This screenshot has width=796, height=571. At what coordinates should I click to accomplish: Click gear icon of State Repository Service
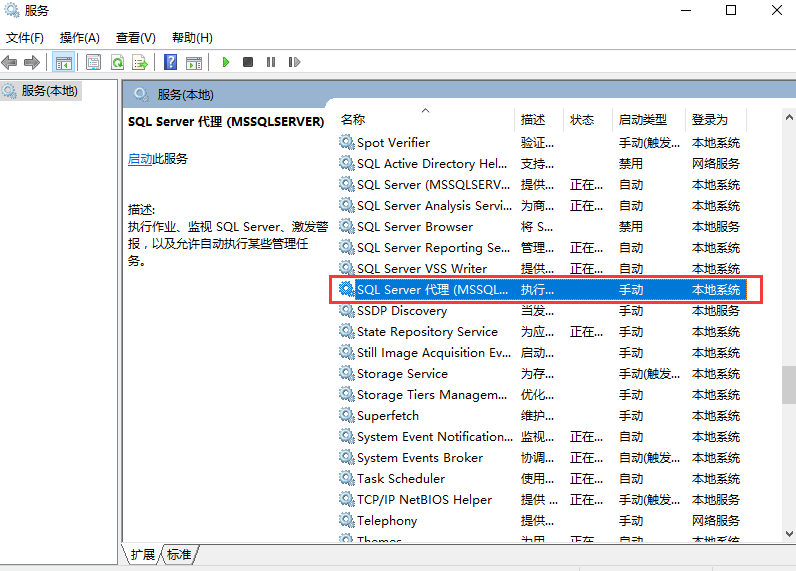tap(347, 331)
